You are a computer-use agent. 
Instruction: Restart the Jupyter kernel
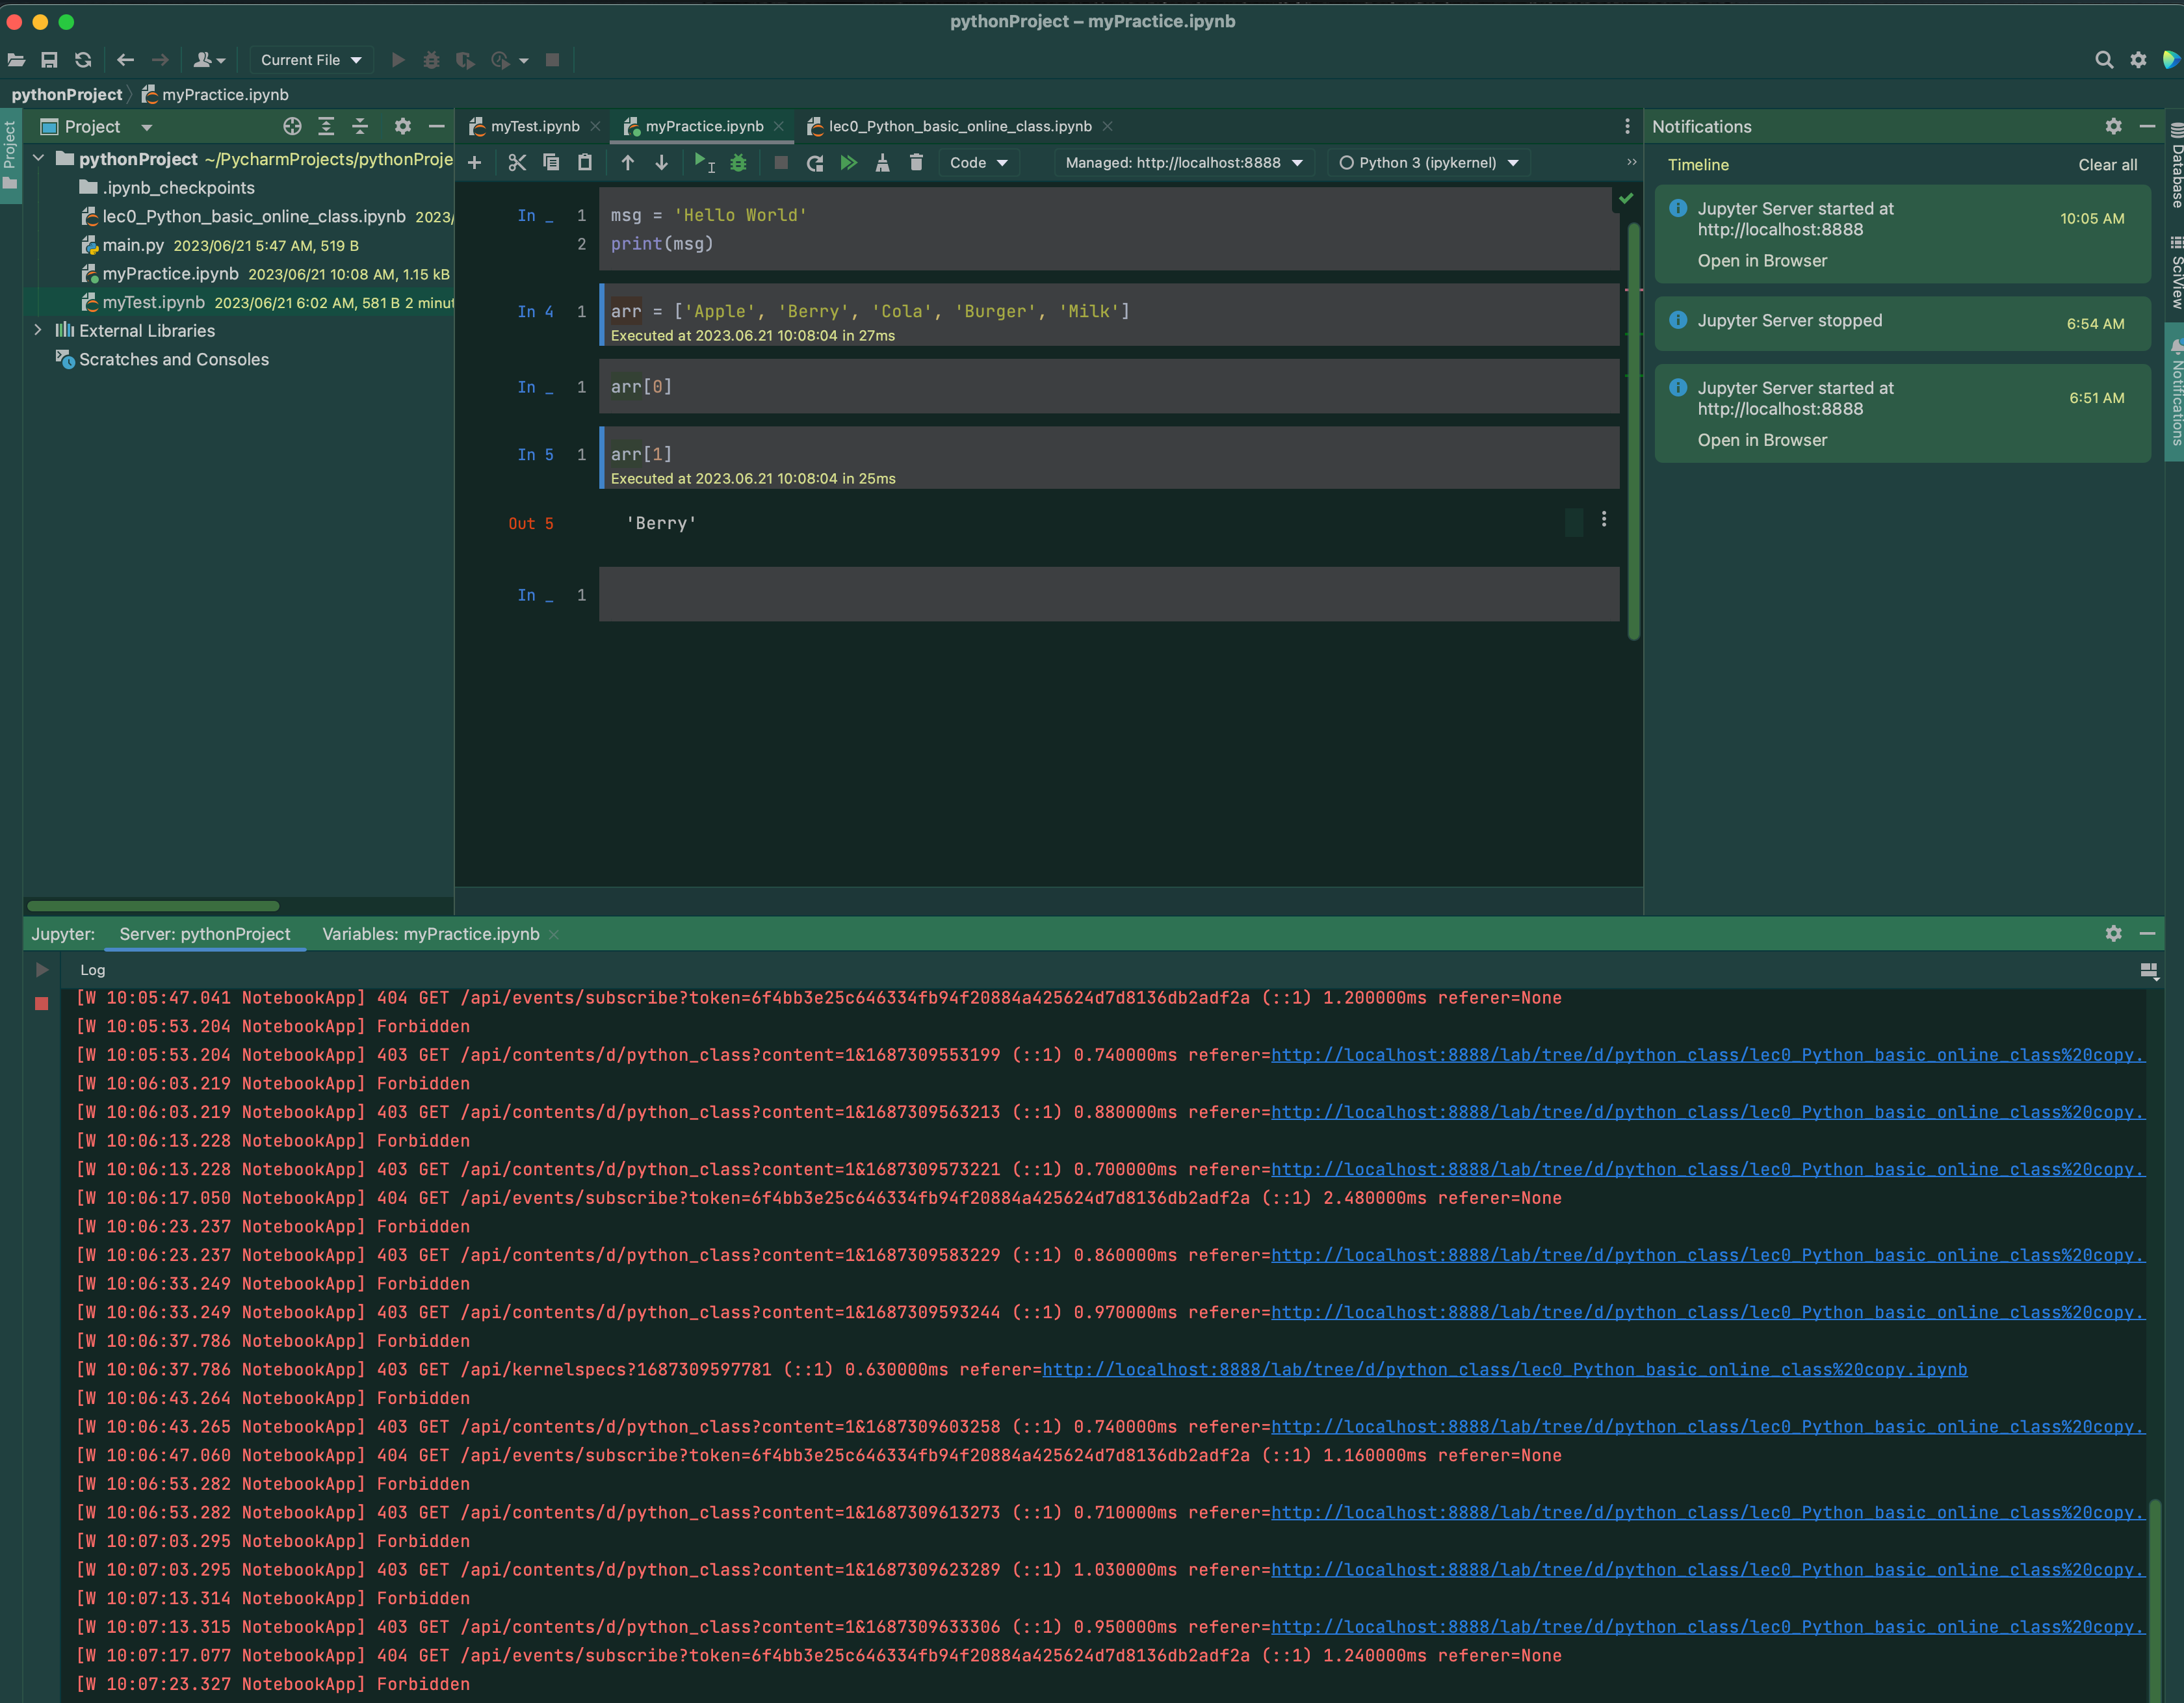(815, 163)
